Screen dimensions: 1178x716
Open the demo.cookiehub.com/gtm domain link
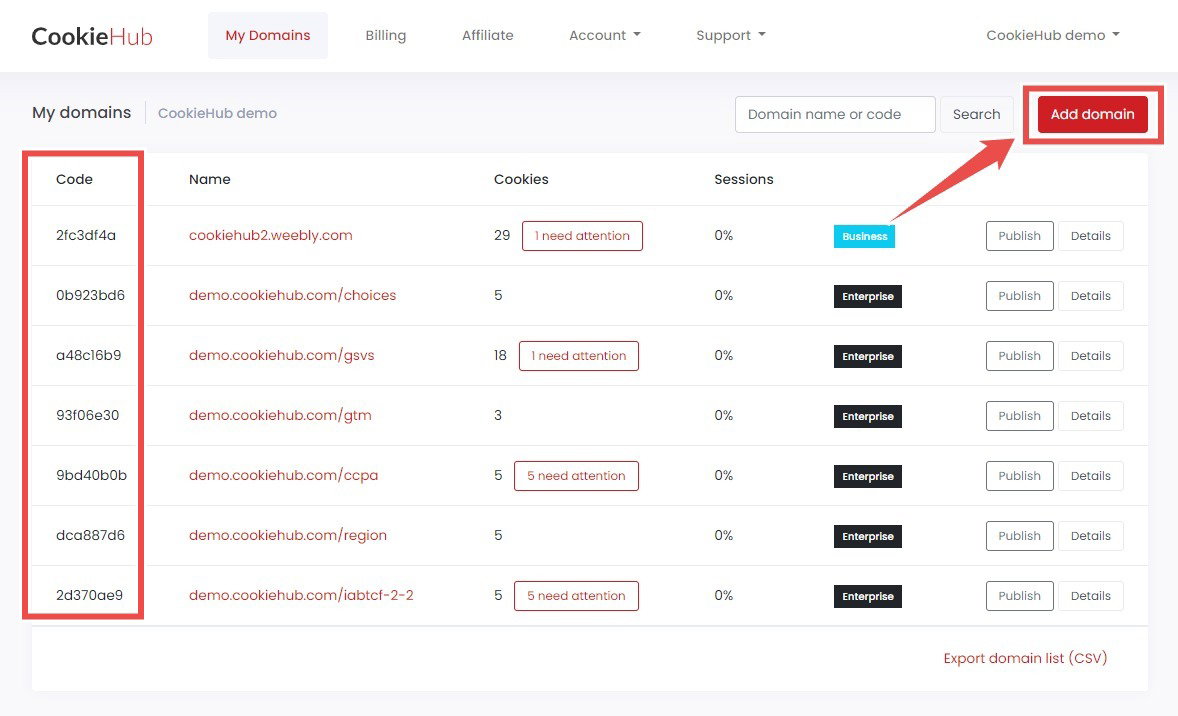pyautogui.click(x=279, y=415)
